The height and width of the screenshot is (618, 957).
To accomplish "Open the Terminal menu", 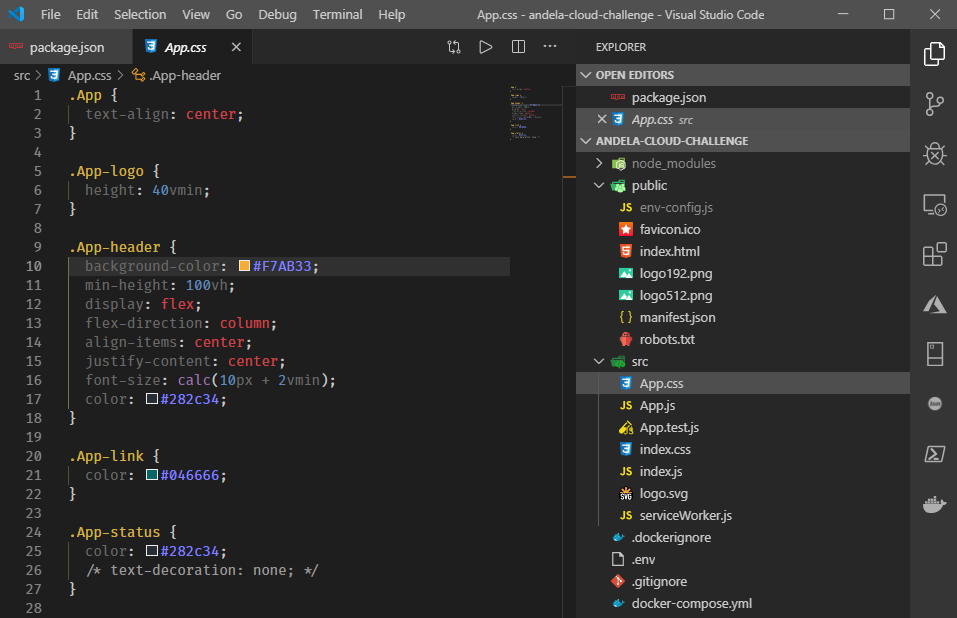I will pos(338,14).
